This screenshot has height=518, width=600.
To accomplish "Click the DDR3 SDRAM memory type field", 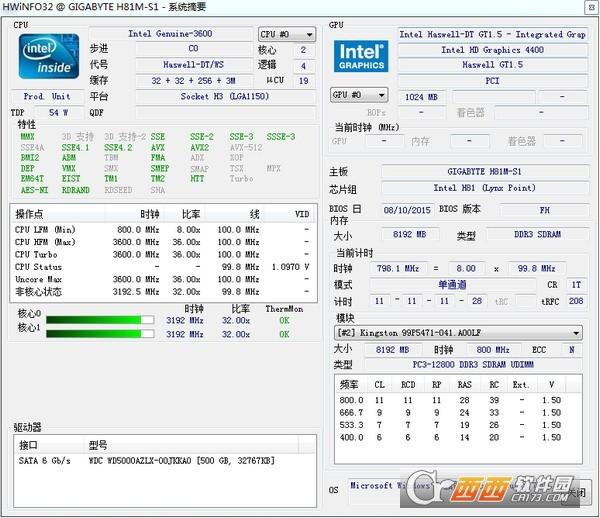I will pos(538,234).
